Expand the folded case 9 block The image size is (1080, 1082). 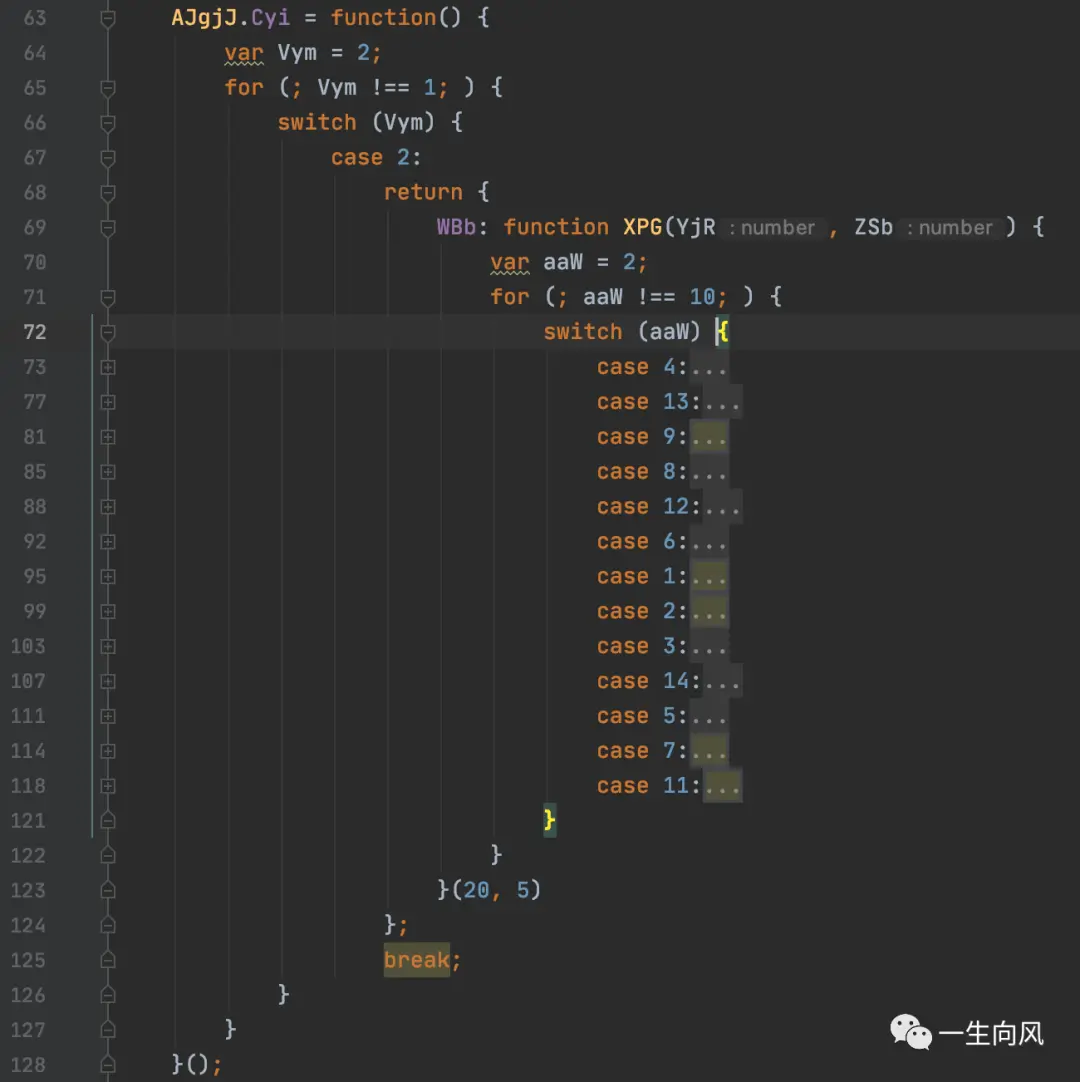(x=108, y=437)
